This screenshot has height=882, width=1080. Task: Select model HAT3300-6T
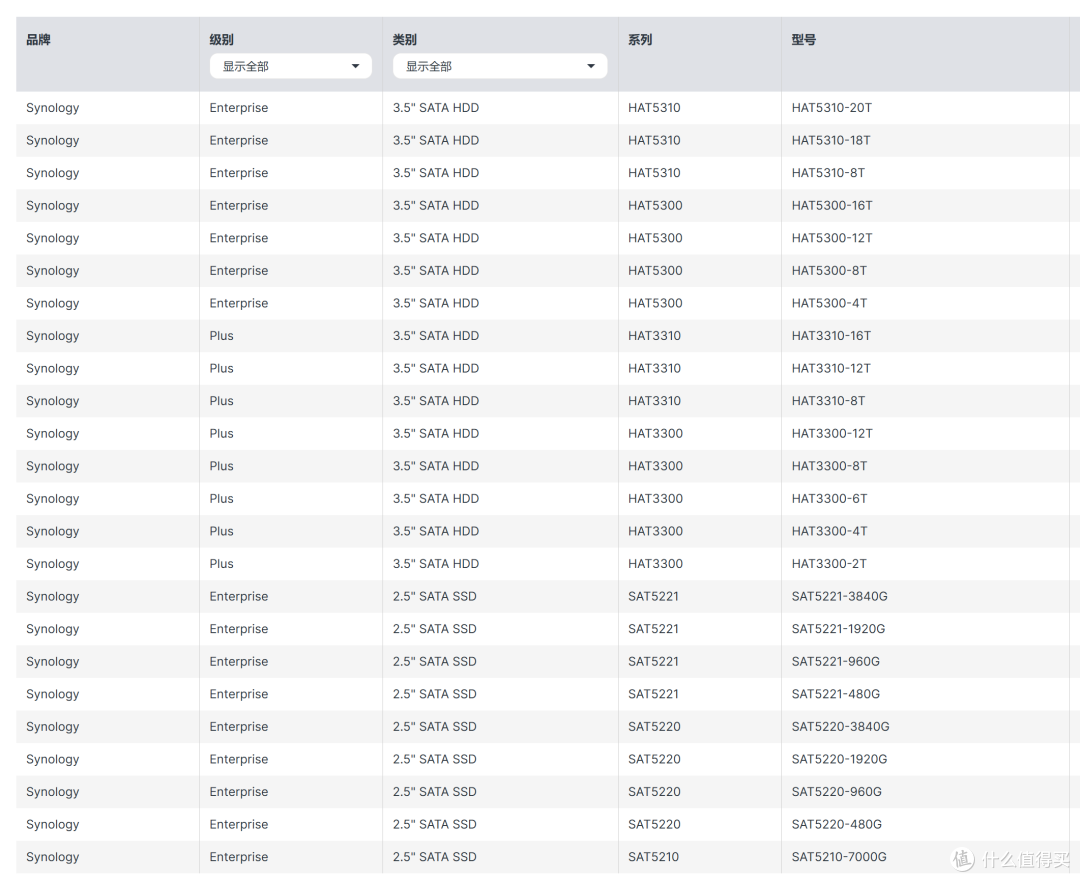coord(829,498)
